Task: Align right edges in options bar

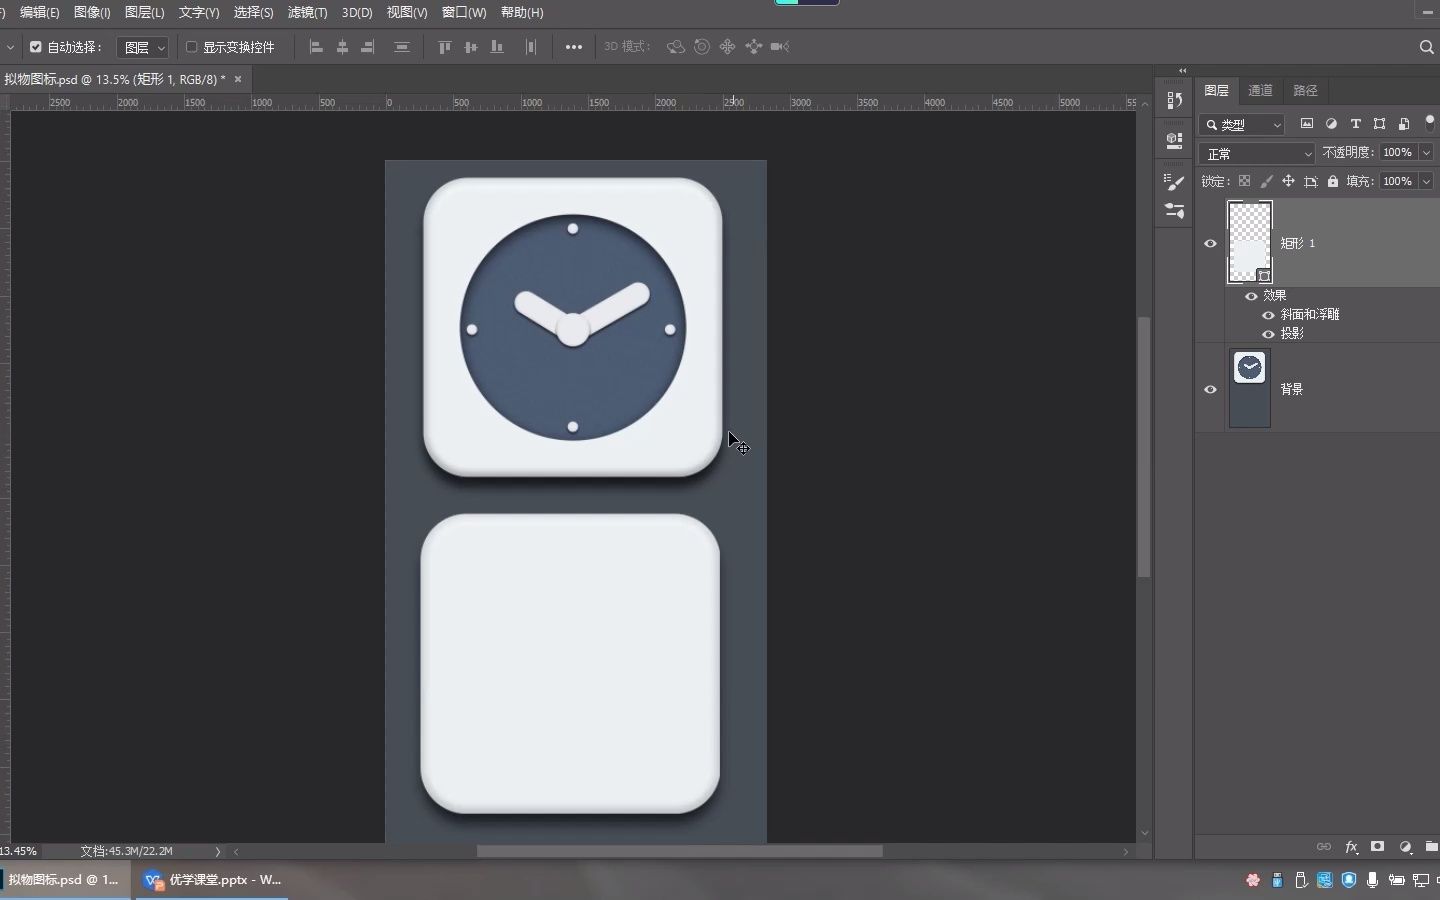Action: pyautogui.click(x=368, y=47)
